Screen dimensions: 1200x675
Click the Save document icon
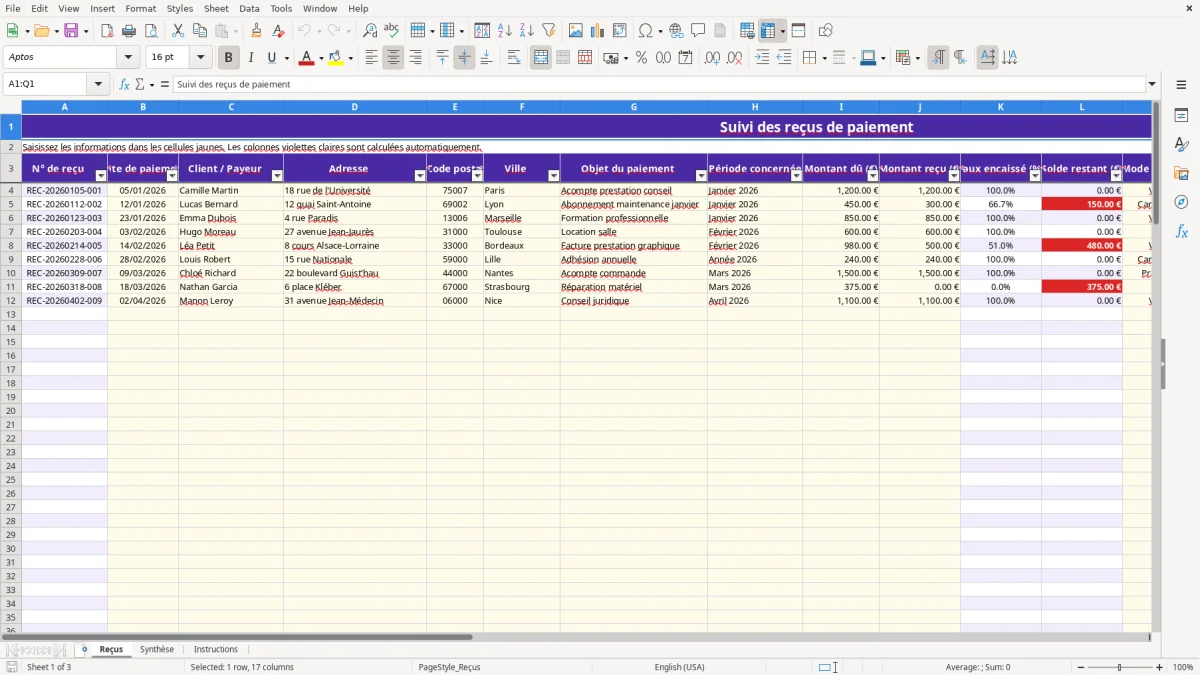[71, 31]
